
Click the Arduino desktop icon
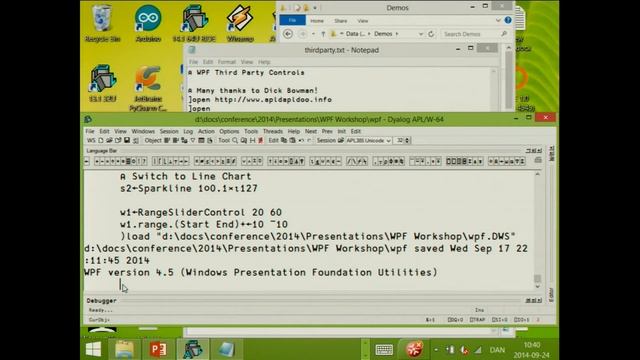click(x=148, y=23)
